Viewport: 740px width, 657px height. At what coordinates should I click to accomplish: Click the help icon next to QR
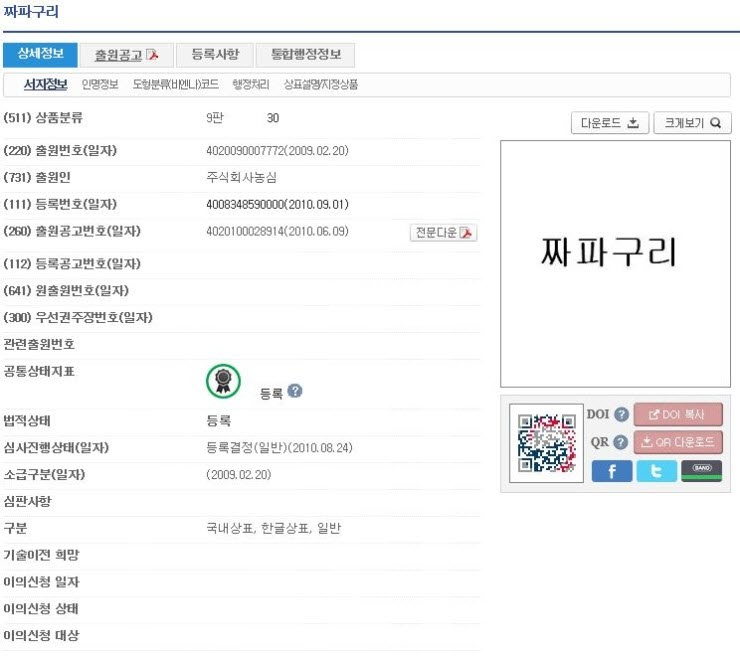point(621,442)
